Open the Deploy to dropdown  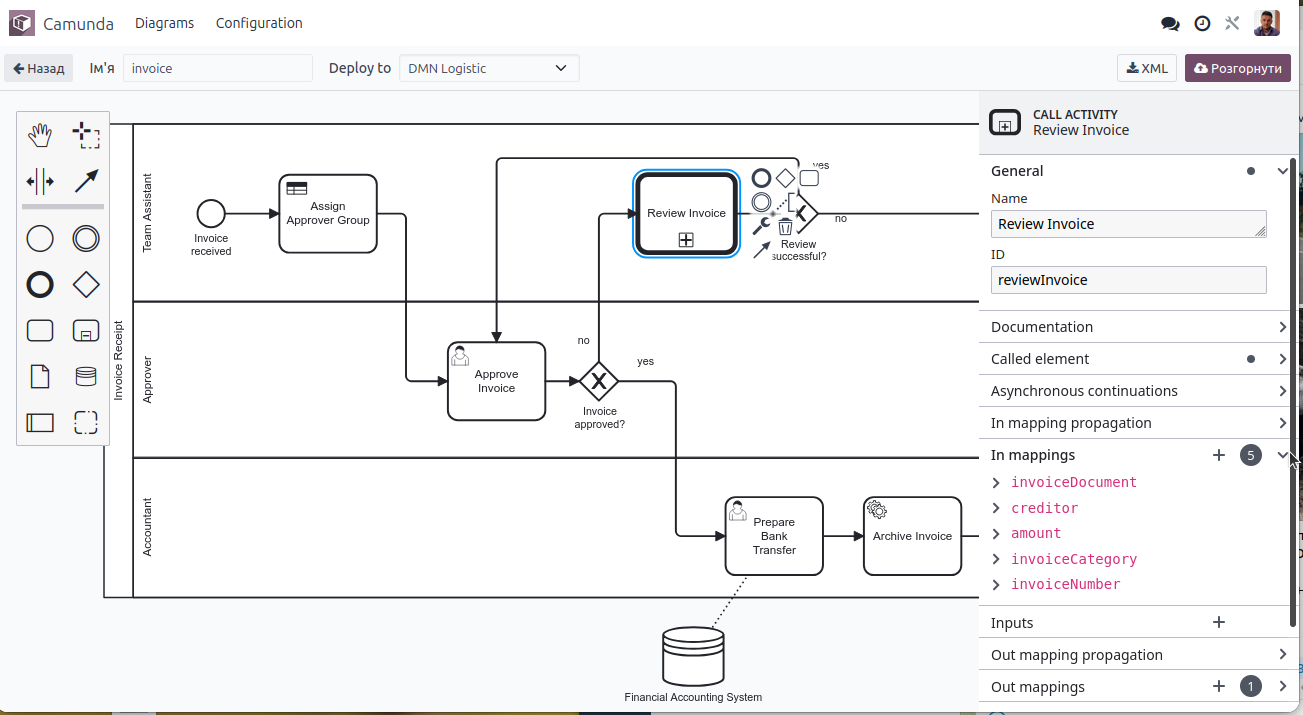489,68
